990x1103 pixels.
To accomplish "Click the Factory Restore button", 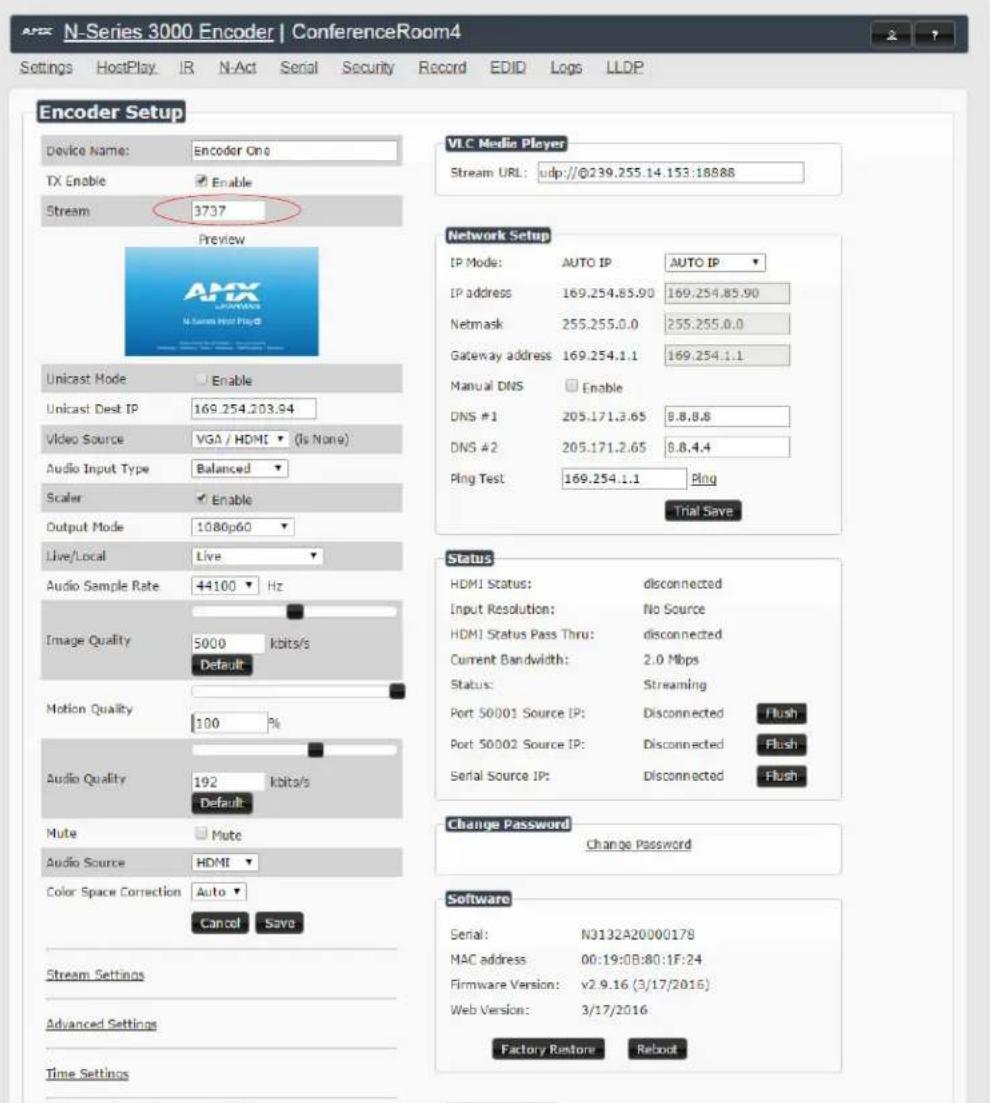I will point(548,1050).
